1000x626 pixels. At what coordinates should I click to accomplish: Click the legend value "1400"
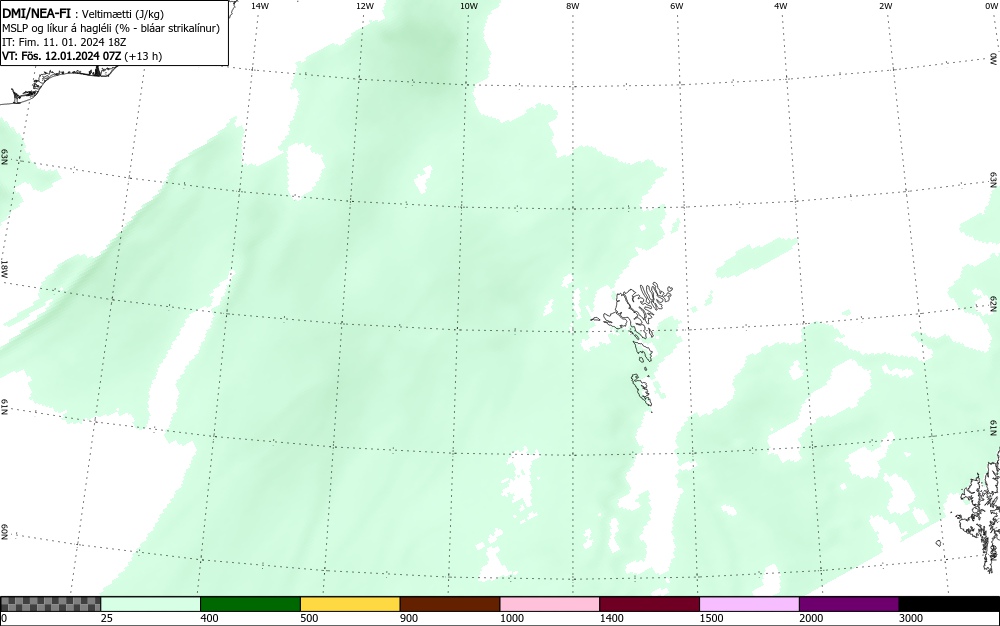611,618
